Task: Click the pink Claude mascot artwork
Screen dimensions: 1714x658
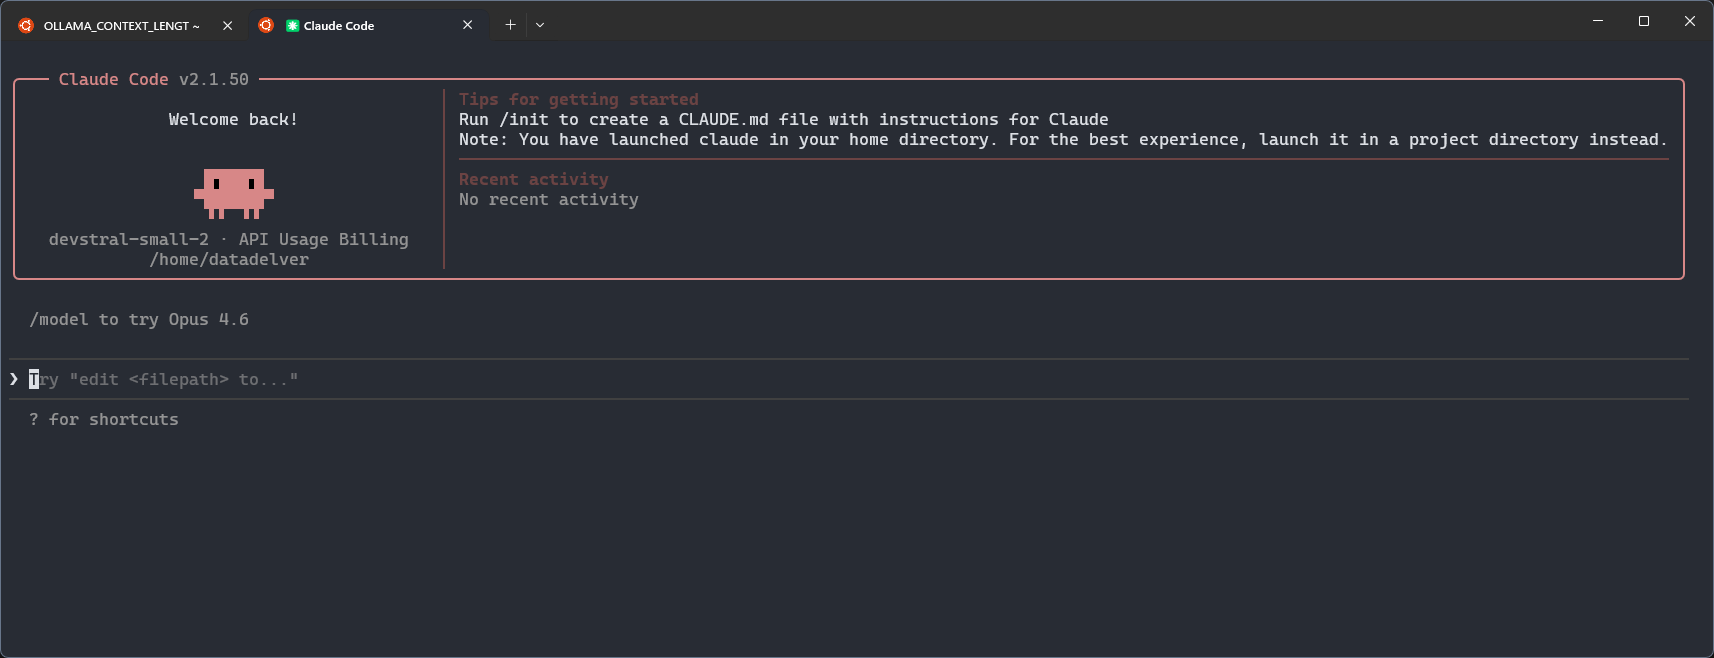Action: coord(232,193)
